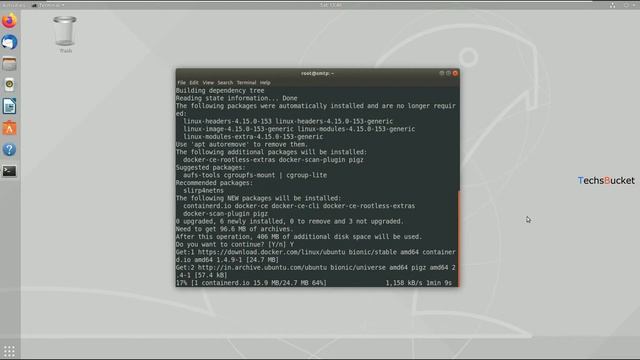Screen dimensions: 640x360
Task: Select the Terminal icon in dock
Action: pyautogui.click(x=9, y=171)
